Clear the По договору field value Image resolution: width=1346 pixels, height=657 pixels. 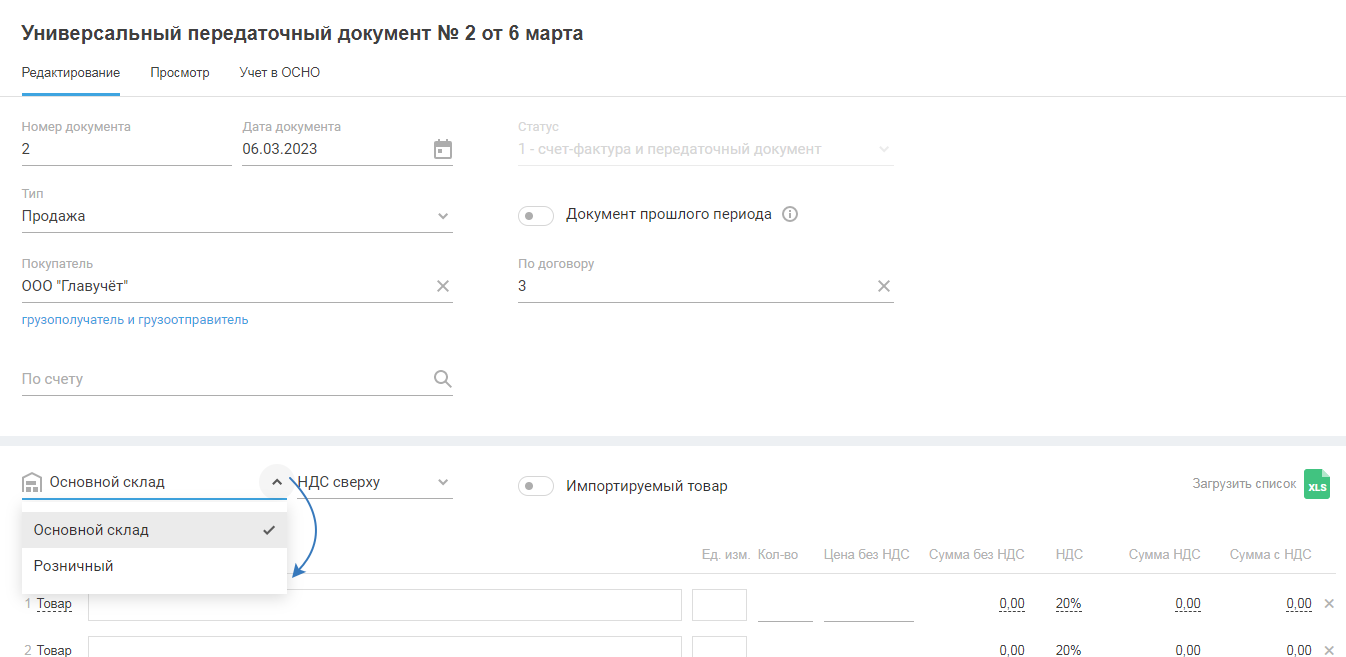(884, 287)
